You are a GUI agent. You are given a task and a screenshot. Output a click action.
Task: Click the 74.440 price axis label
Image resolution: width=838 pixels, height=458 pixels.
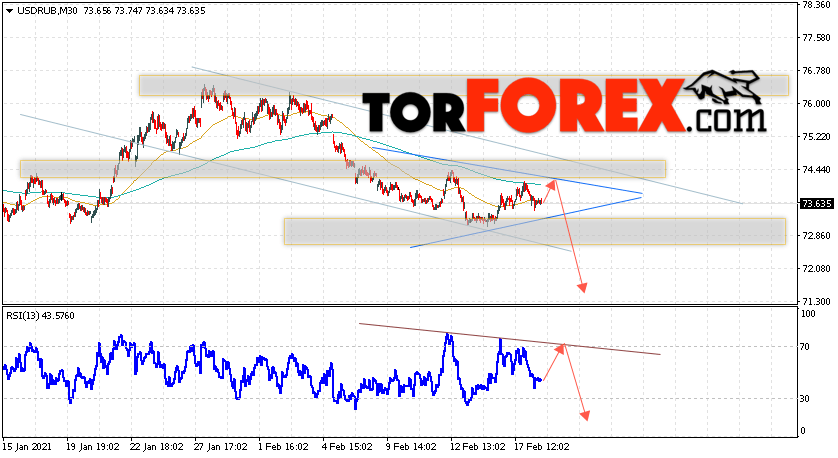coord(816,170)
